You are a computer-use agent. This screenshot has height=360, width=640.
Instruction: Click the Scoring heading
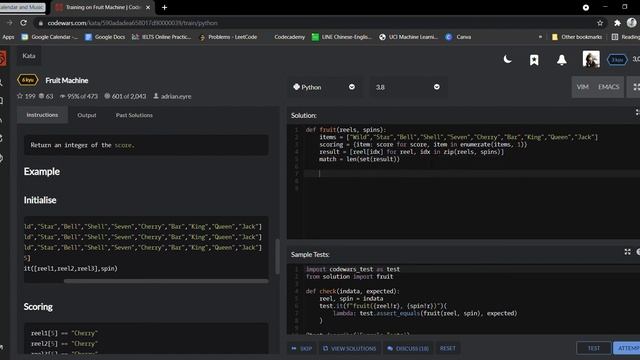click(38, 307)
